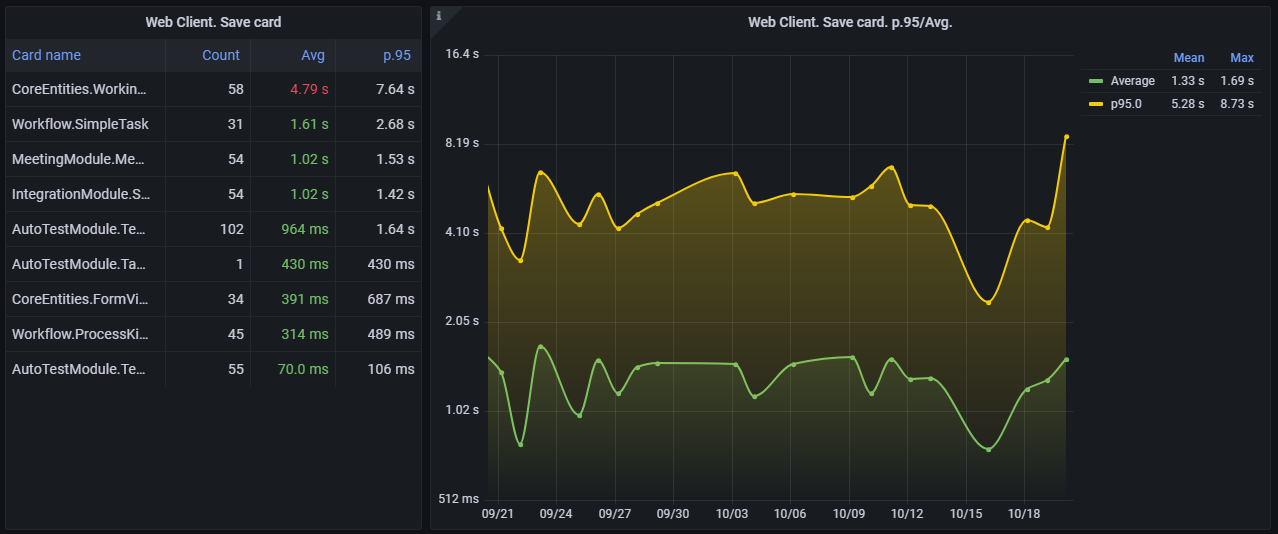The width and height of the screenshot is (1278, 534).
Task: Click the yellow p95.0 series line icon in legend
Action: point(1095,104)
